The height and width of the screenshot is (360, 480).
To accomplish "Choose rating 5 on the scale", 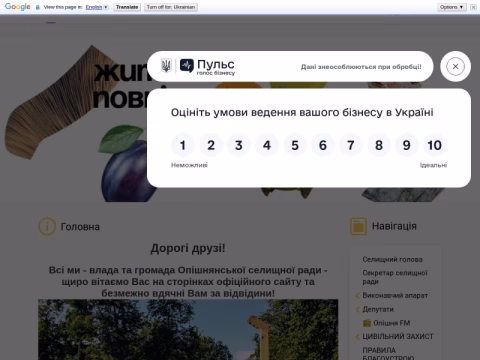I will 295,145.
